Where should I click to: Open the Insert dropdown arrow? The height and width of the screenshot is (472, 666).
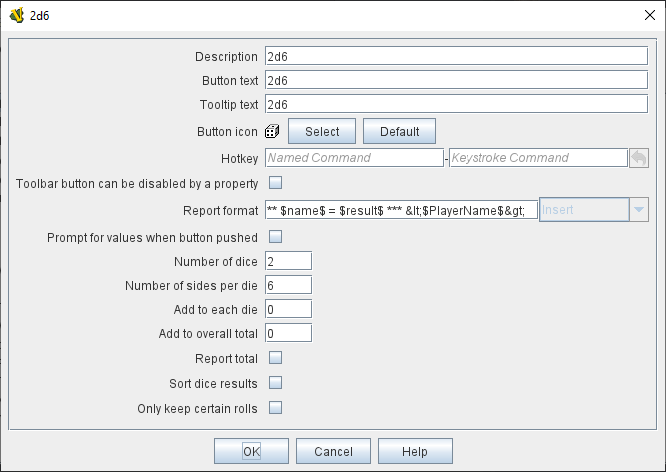(x=637, y=209)
